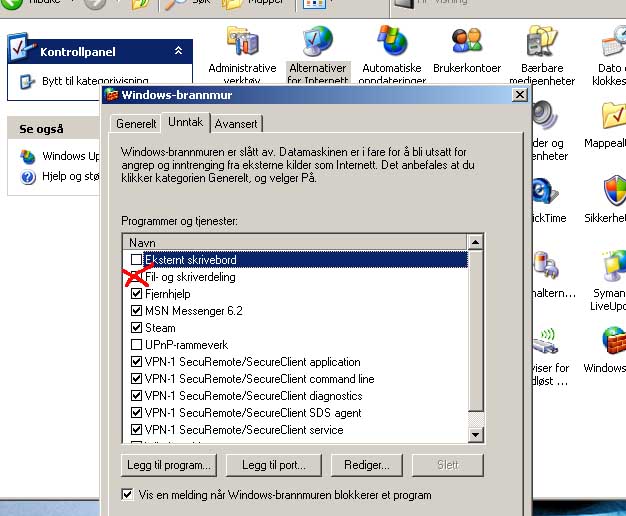Click the Windows Update icon in Se også
The height and width of the screenshot is (516, 626).
[28, 157]
